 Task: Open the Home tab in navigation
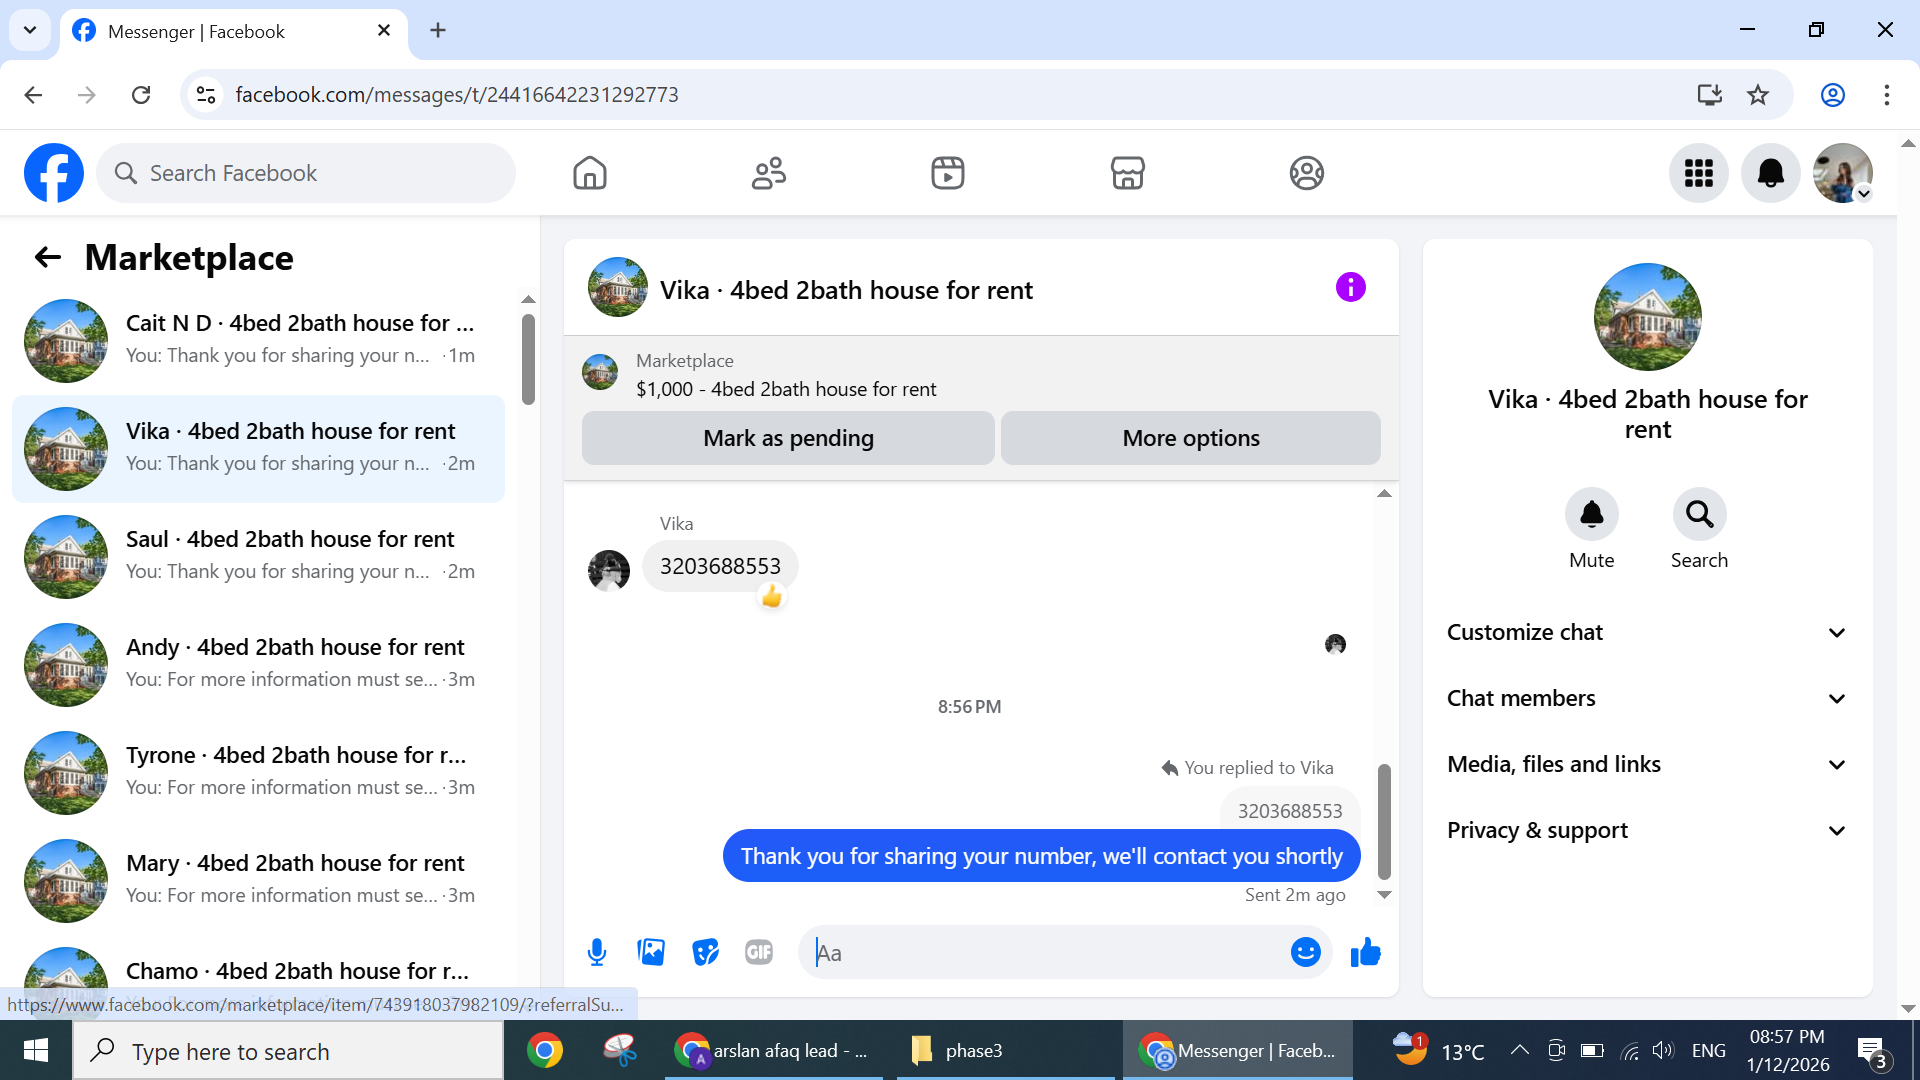pos(590,173)
